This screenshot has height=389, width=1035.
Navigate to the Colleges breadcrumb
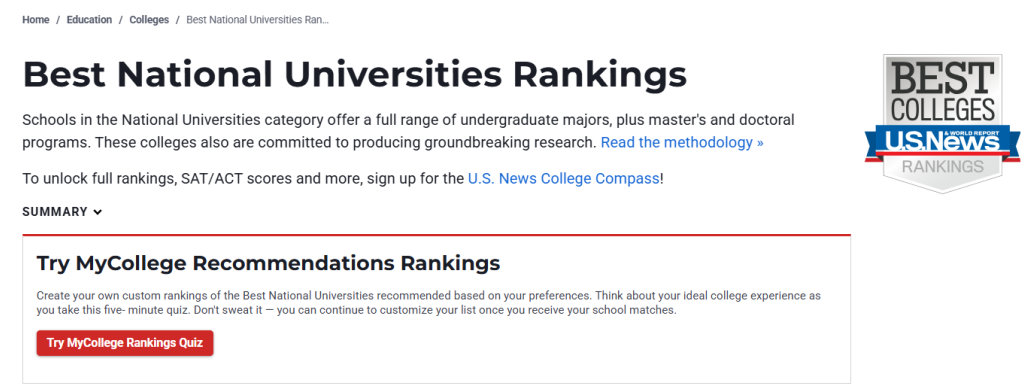click(x=149, y=20)
